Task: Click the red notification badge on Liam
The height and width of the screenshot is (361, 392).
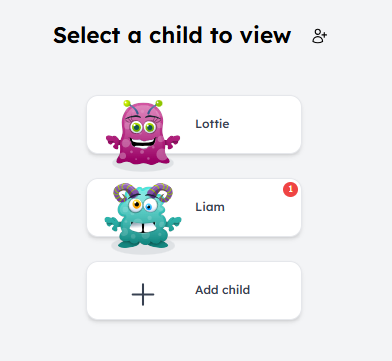Action: pyautogui.click(x=290, y=189)
